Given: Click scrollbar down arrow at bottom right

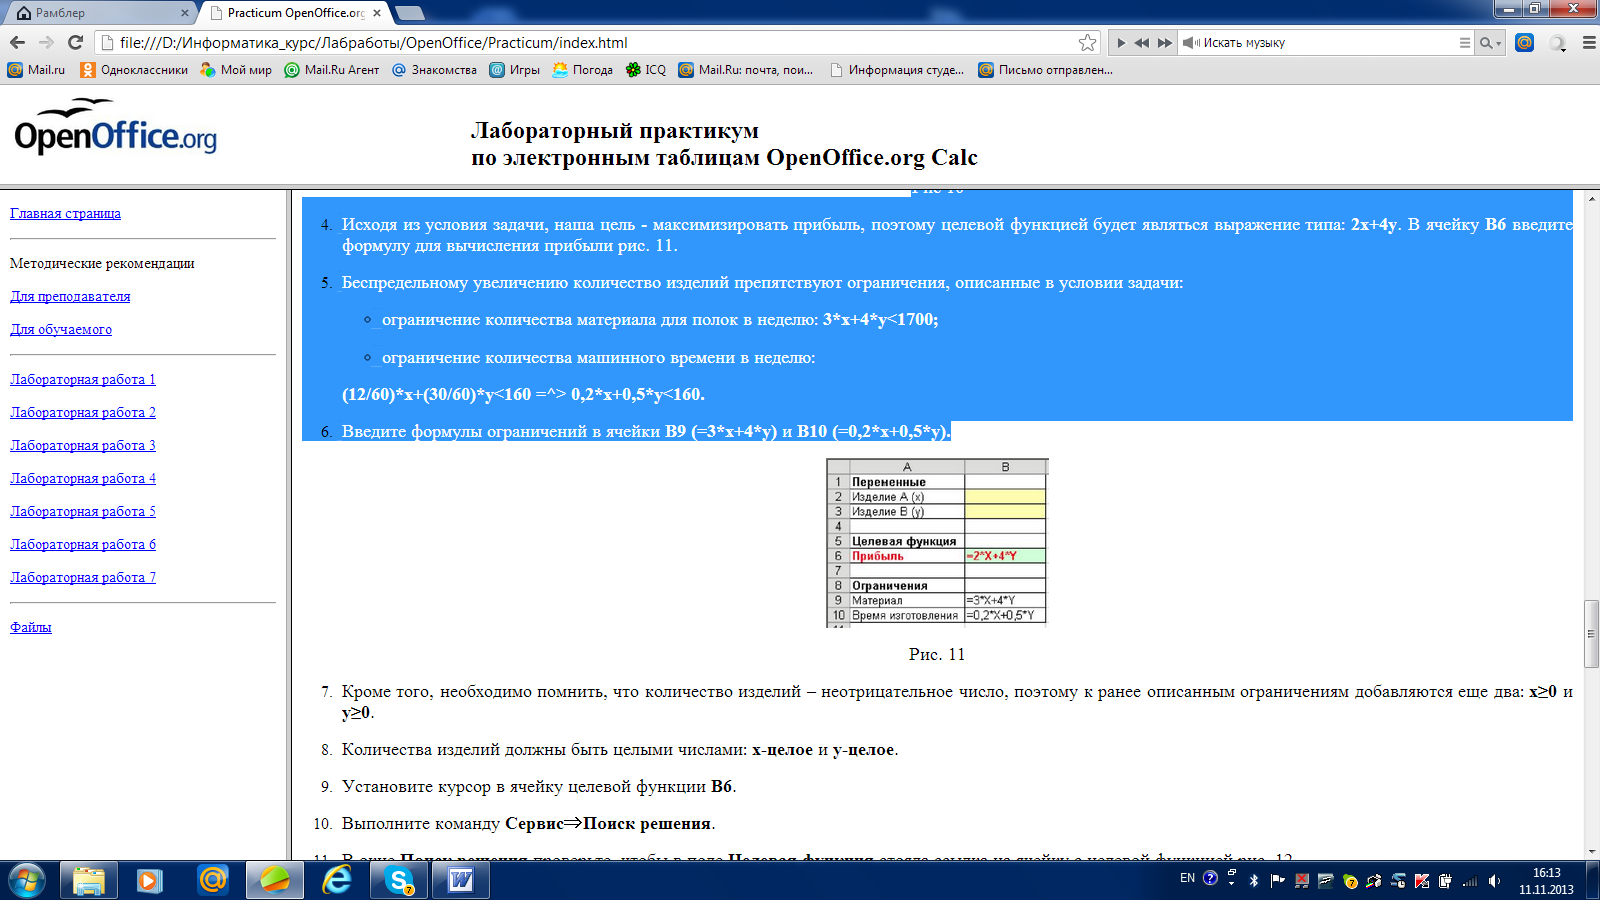Looking at the screenshot, I should click(1591, 852).
